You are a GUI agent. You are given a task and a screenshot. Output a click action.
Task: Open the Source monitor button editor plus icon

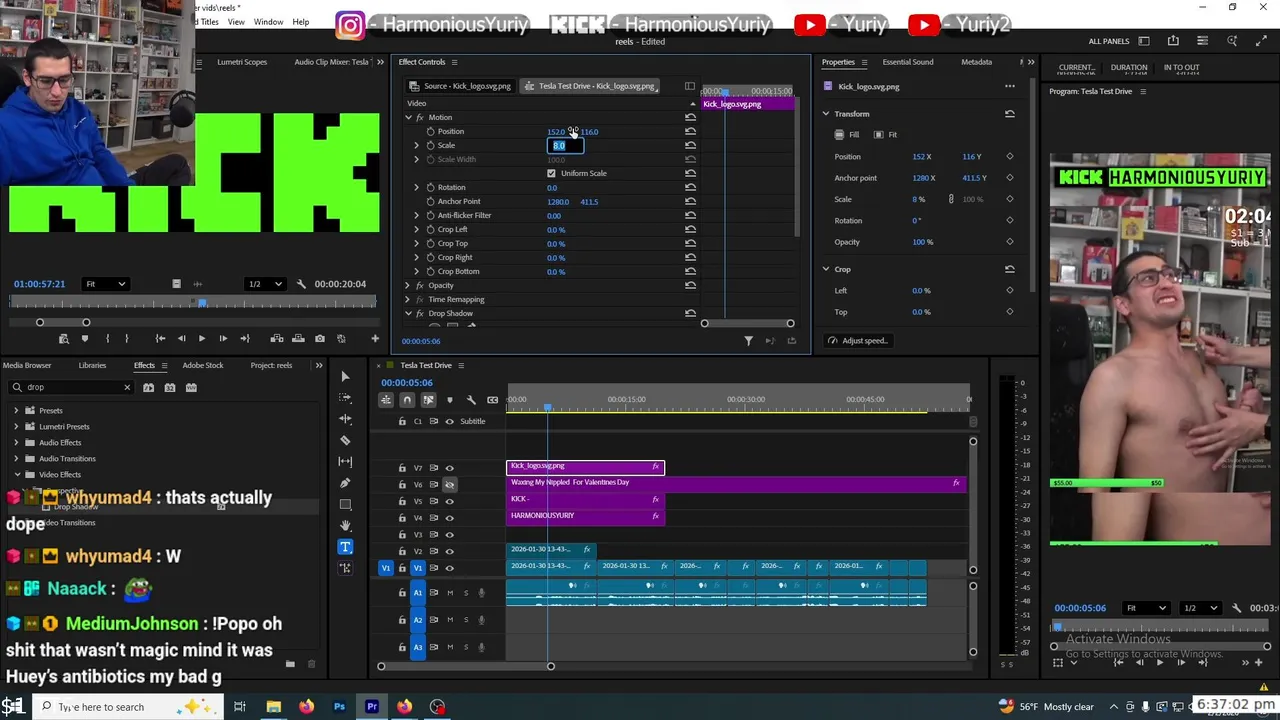375,338
